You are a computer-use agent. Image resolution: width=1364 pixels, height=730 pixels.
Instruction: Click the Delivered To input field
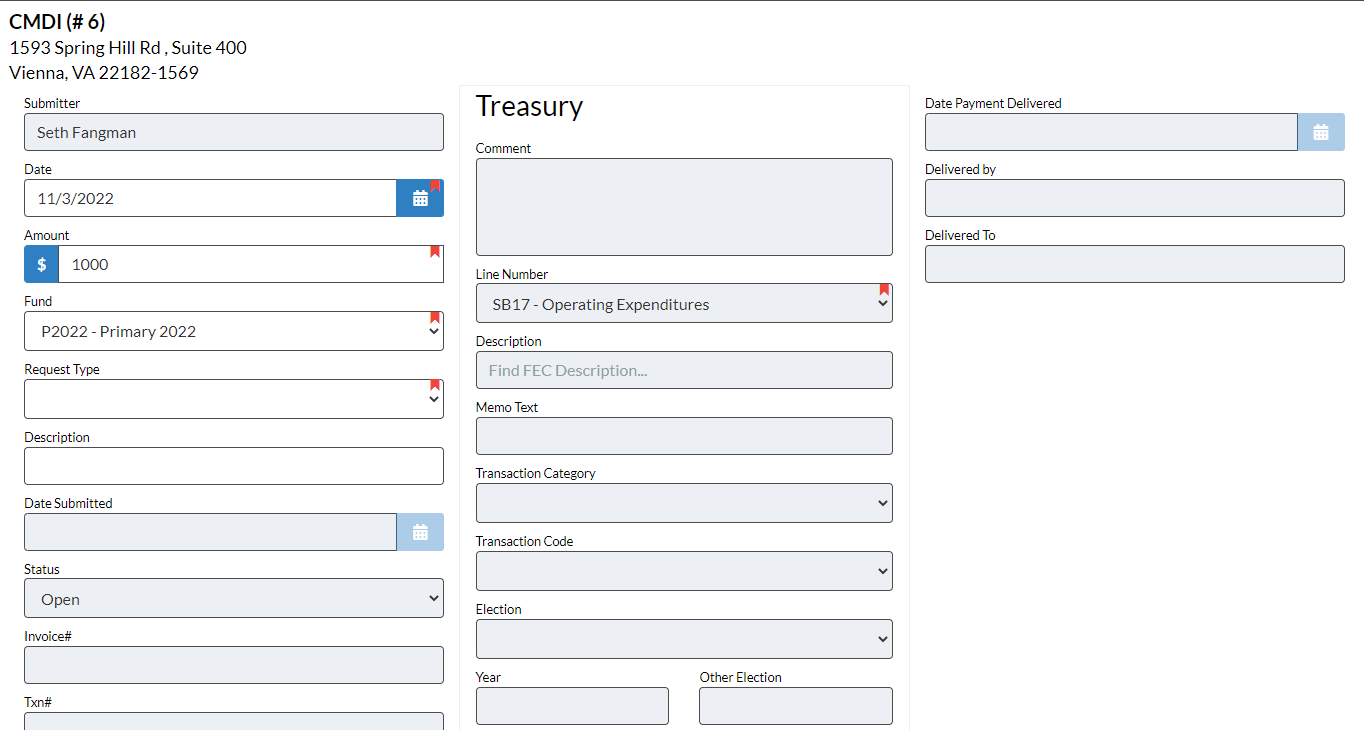click(1135, 264)
